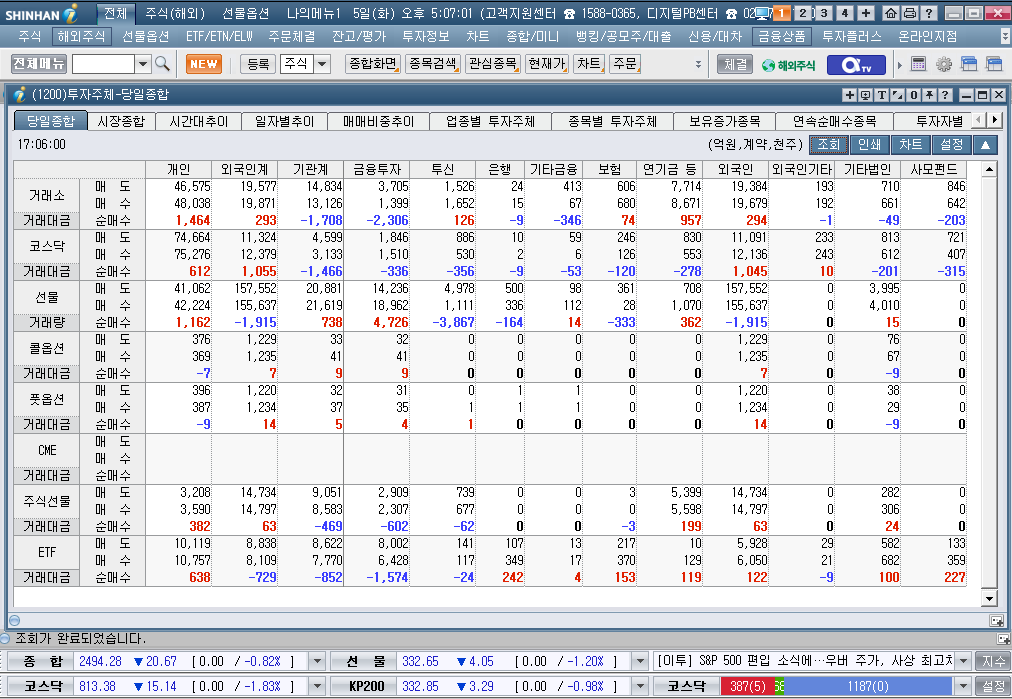Click the 인쇄 print button
Image resolution: width=1012 pixels, height=699 pixels.
[x=869, y=145]
